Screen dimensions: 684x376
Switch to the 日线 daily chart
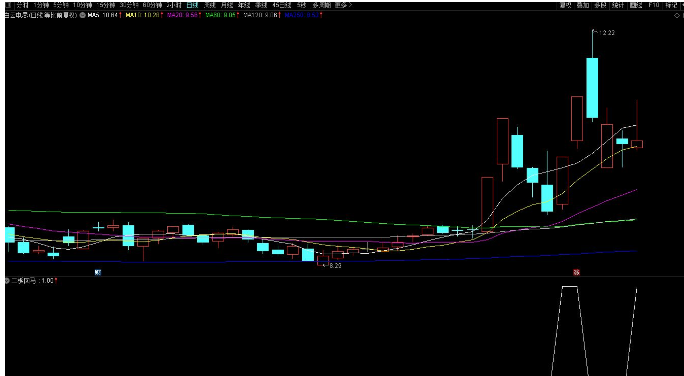click(x=192, y=5)
